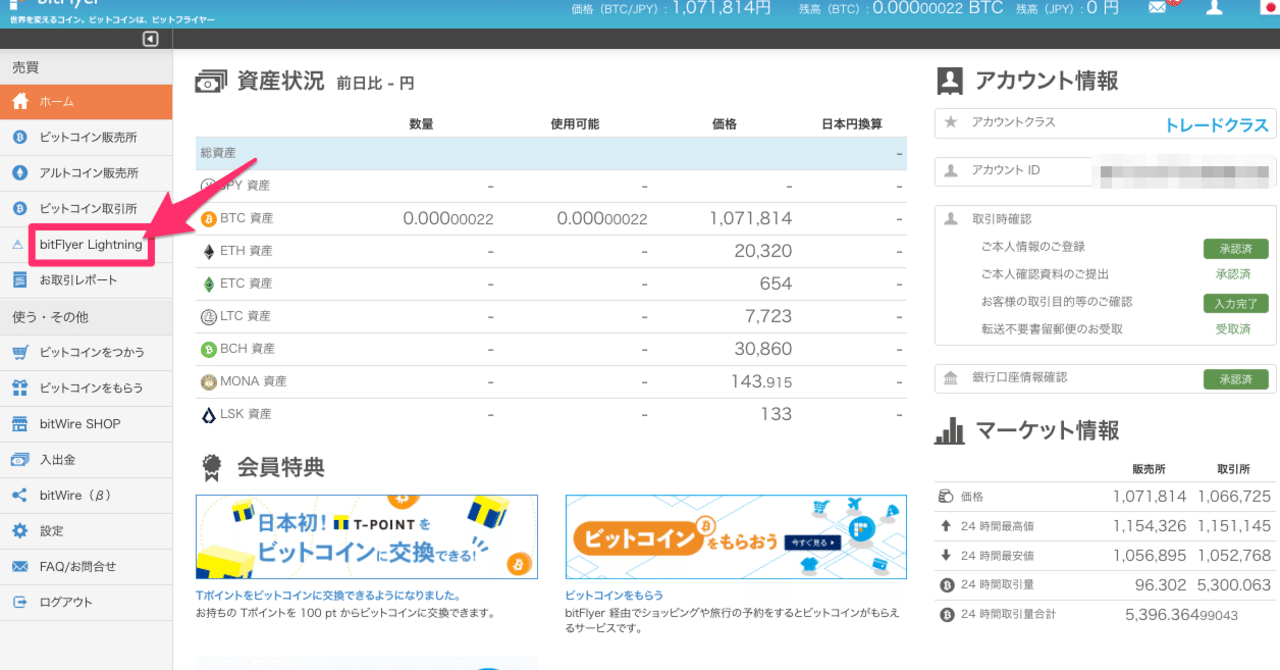Click LSK price value 133

pyautogui.click(x=776, y=414)
